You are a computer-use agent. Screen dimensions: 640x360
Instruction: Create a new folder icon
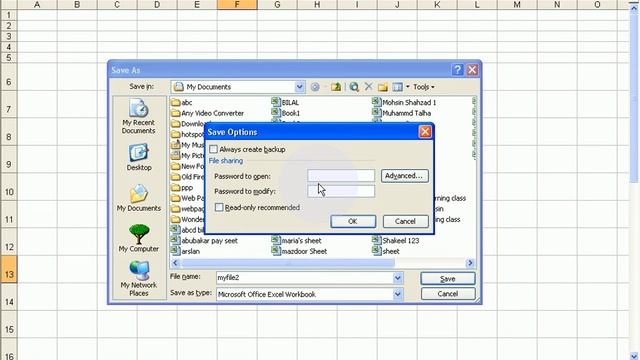pos(383,87)
